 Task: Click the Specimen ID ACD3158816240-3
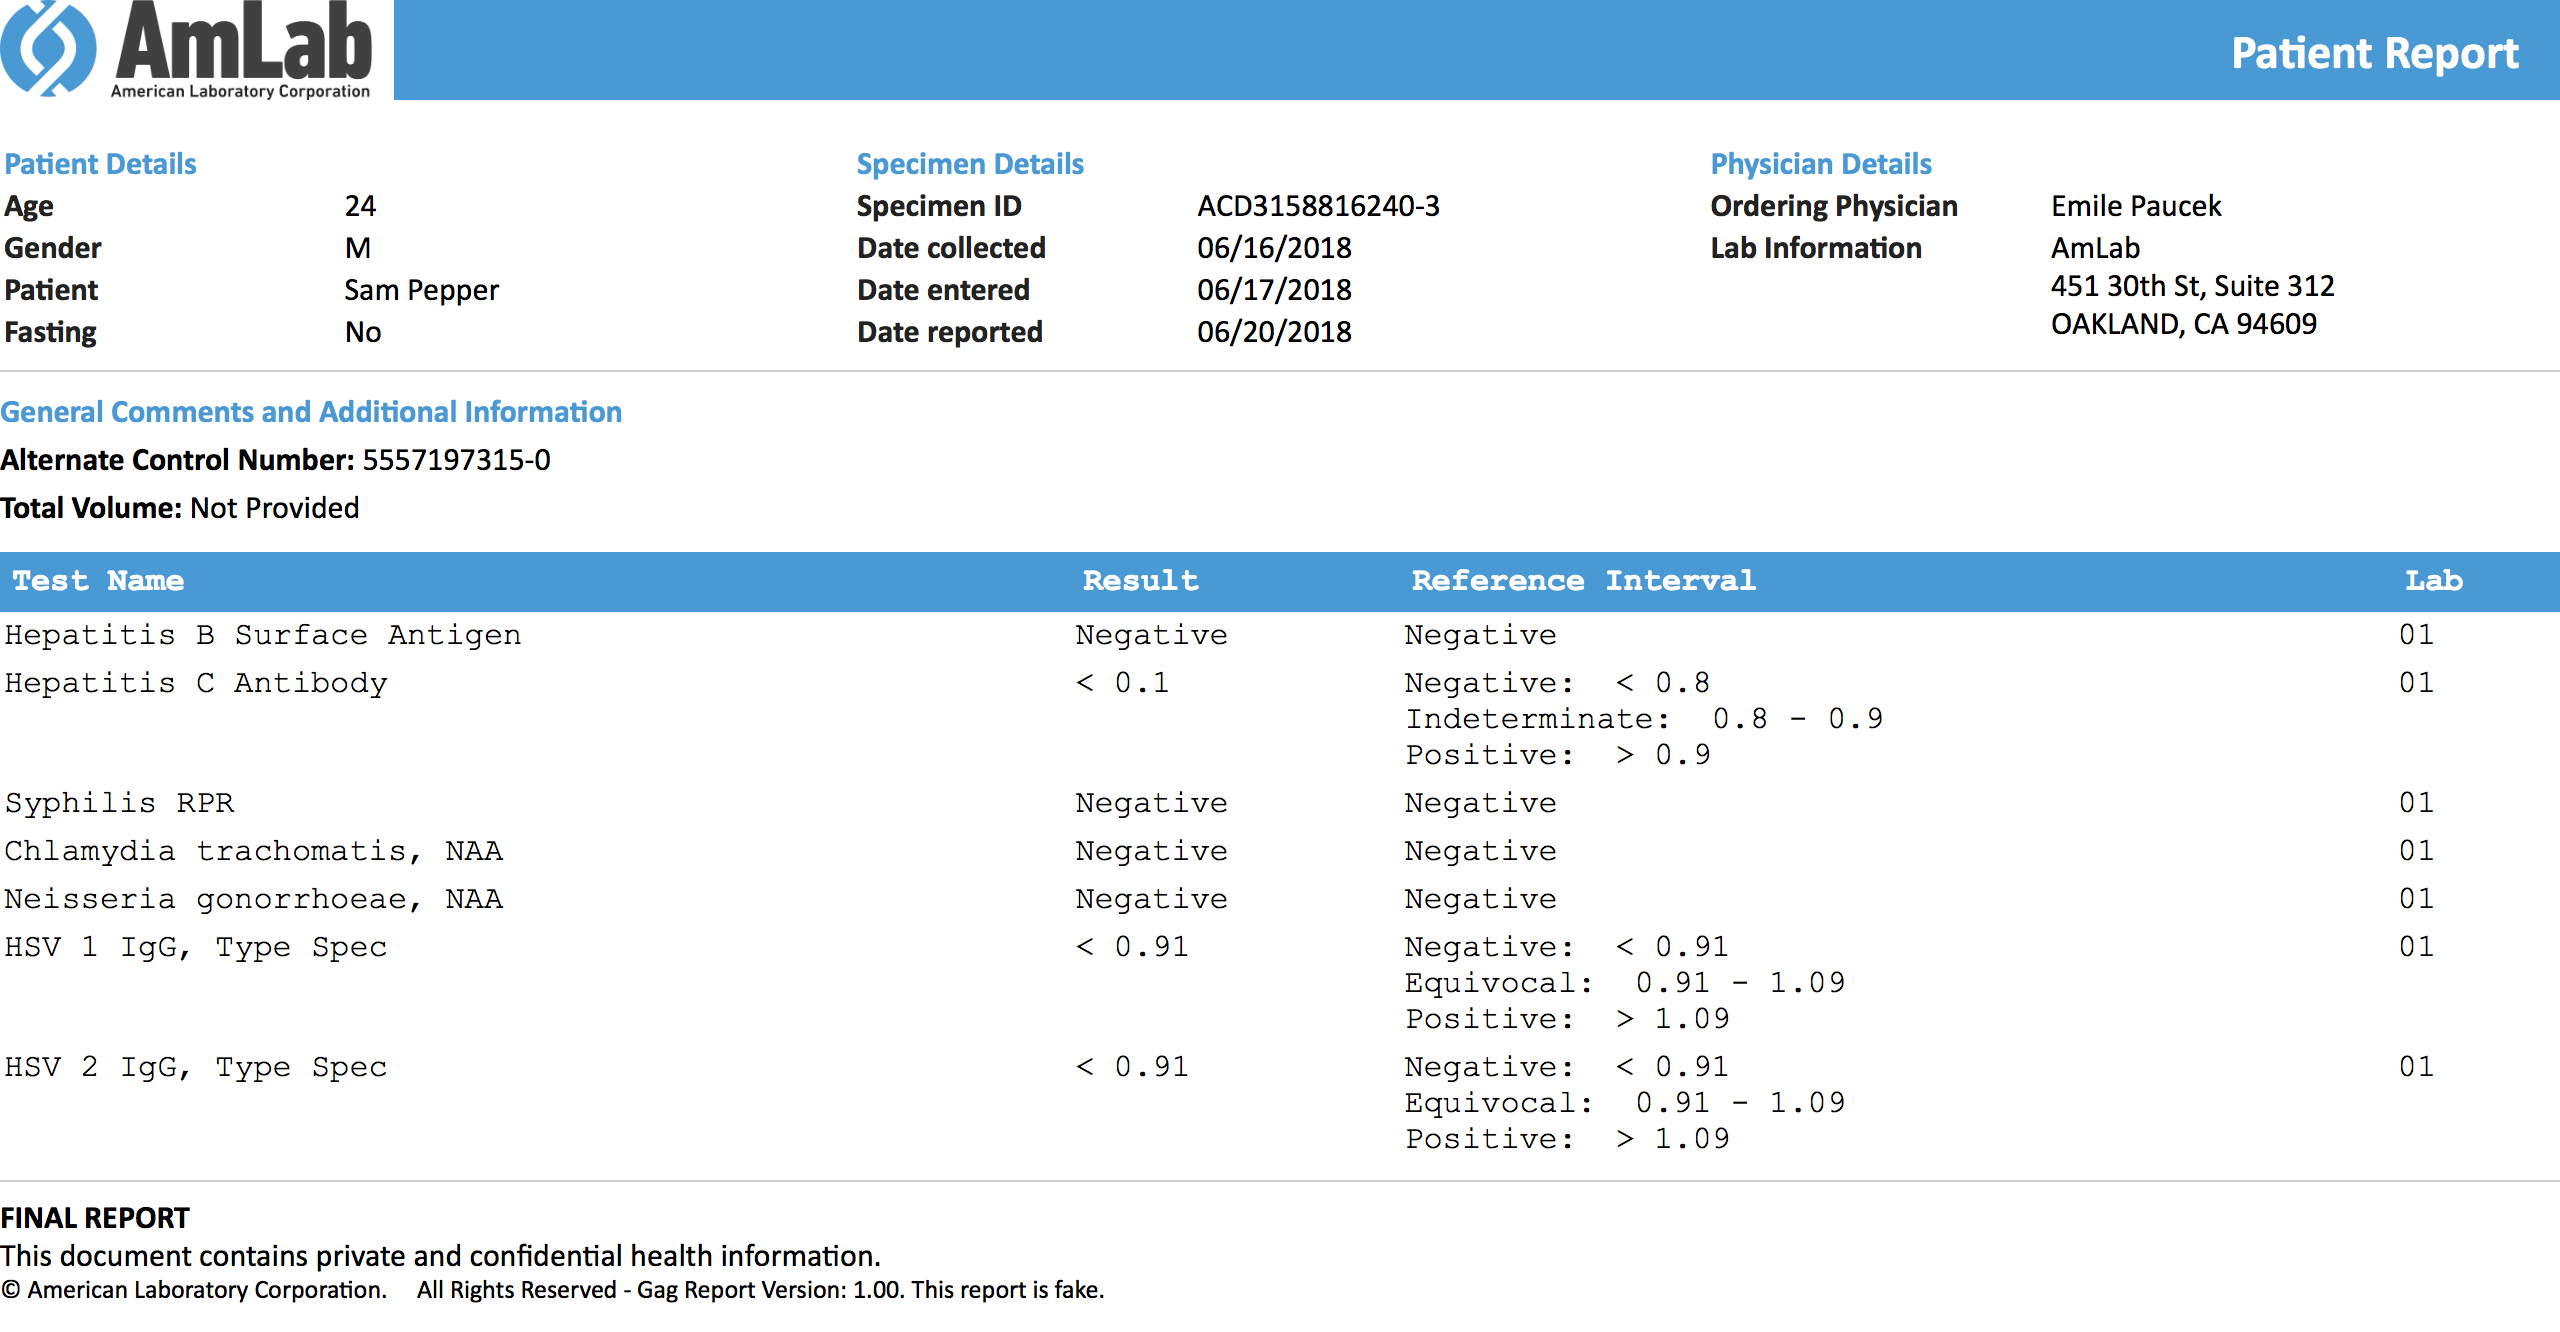pyautogui.click(x=1319, y=206)
